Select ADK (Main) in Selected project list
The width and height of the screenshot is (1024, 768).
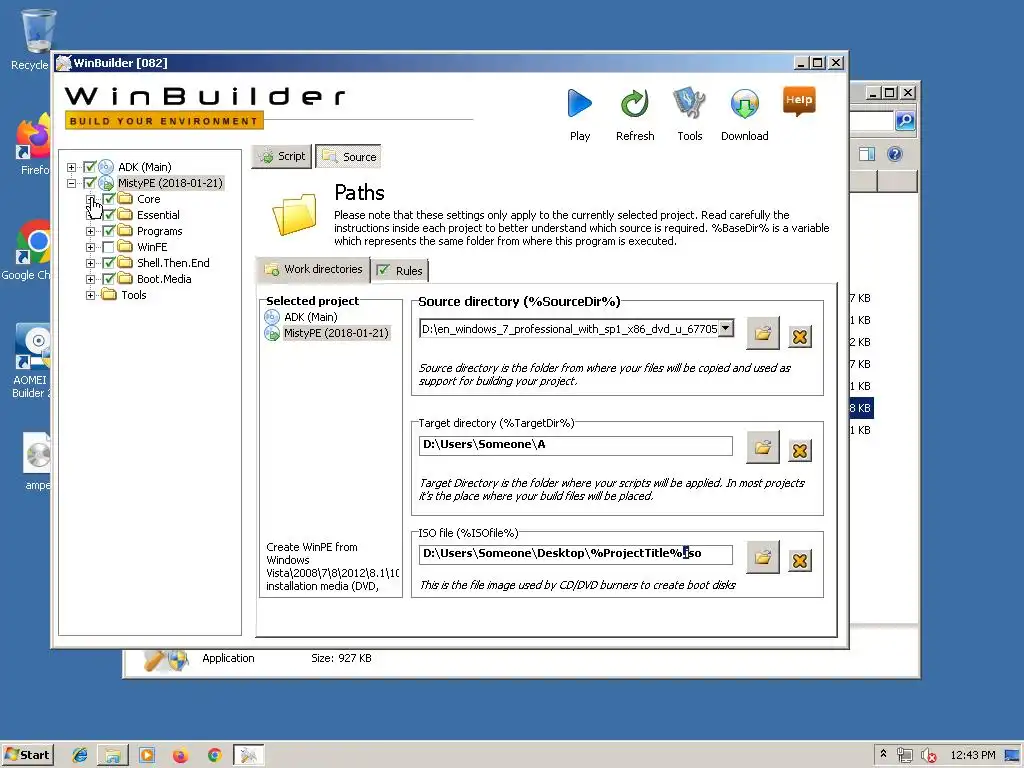tap(310, 317)
